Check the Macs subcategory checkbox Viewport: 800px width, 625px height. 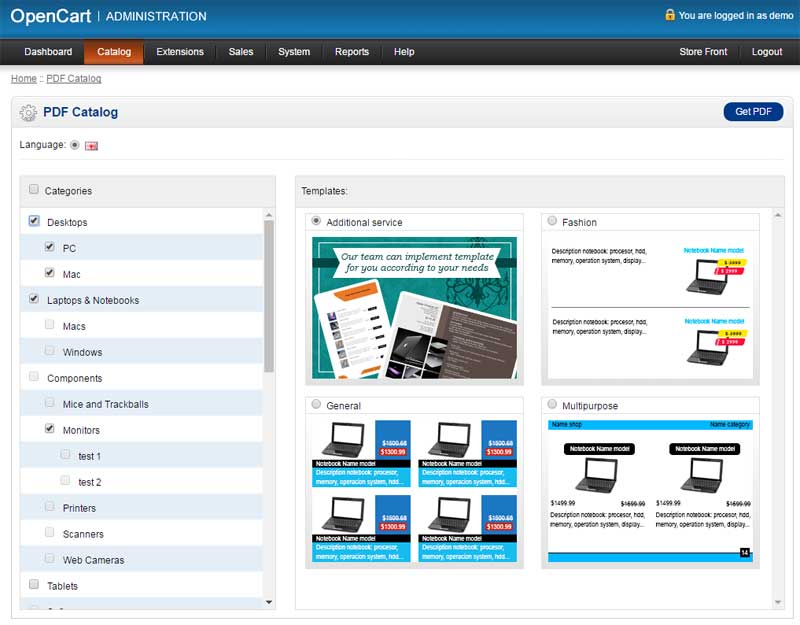(49, 324)
